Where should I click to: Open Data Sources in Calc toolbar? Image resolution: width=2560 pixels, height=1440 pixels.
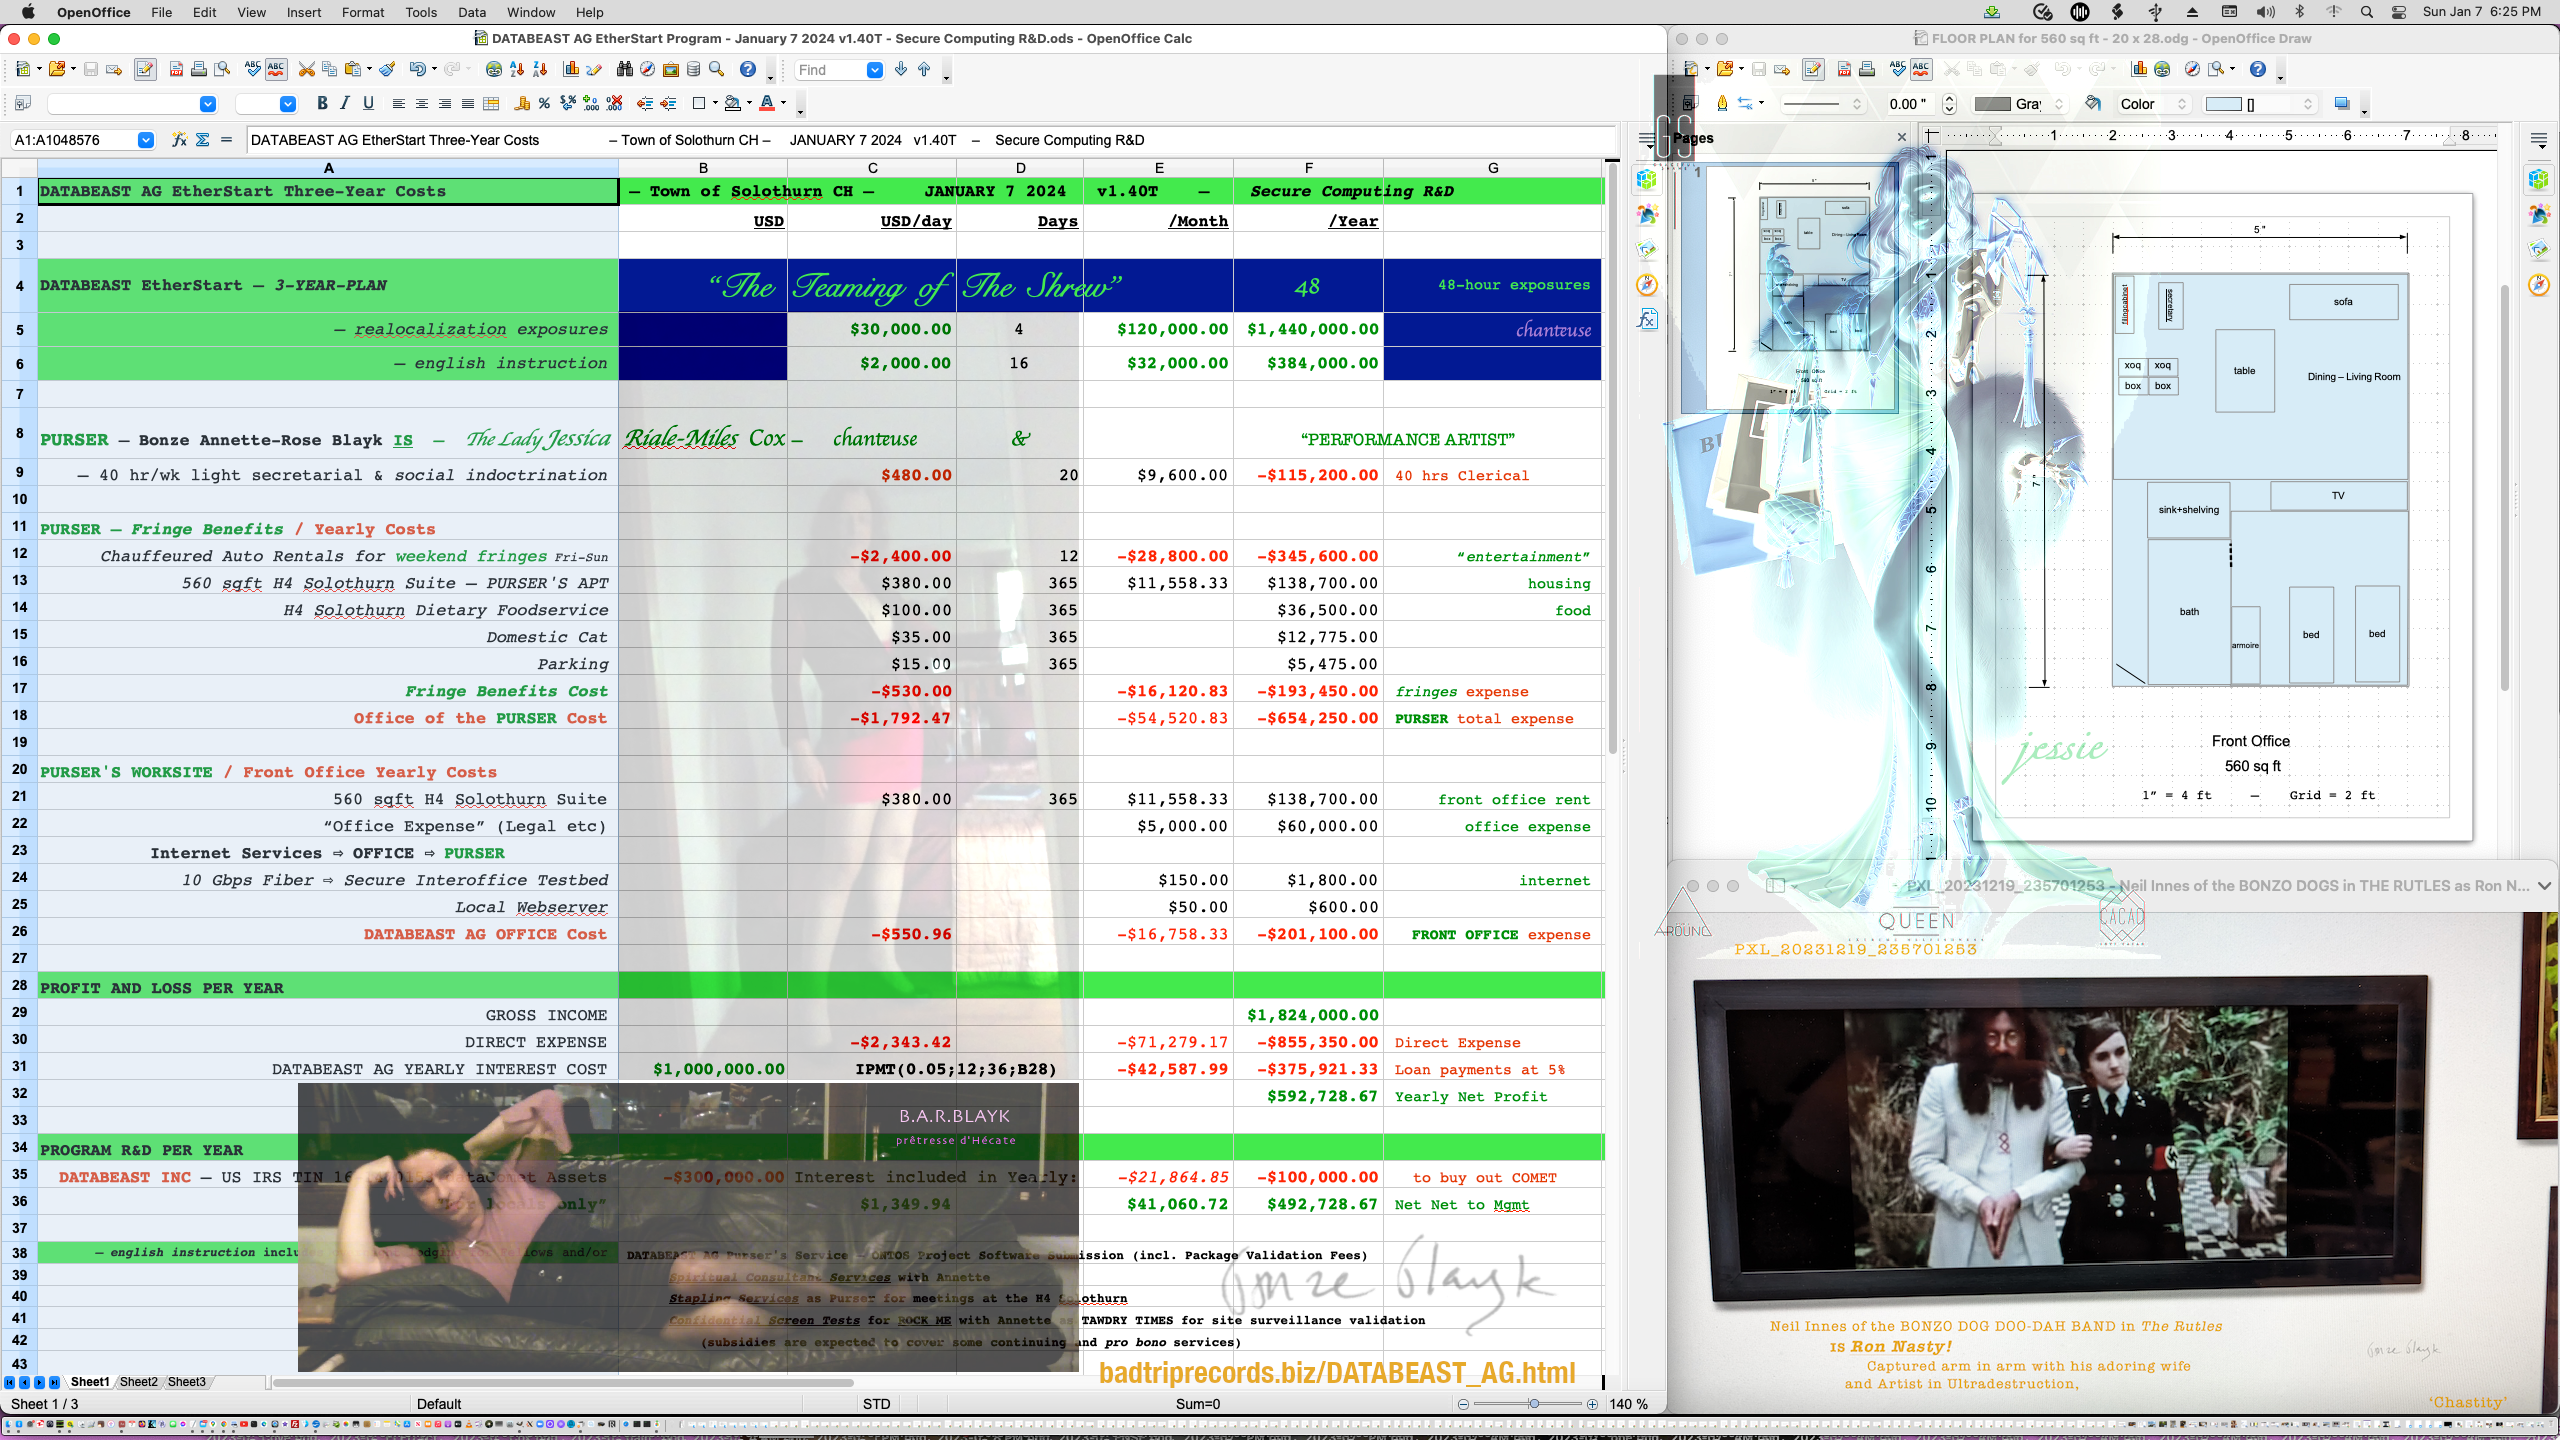coord(693,69)
